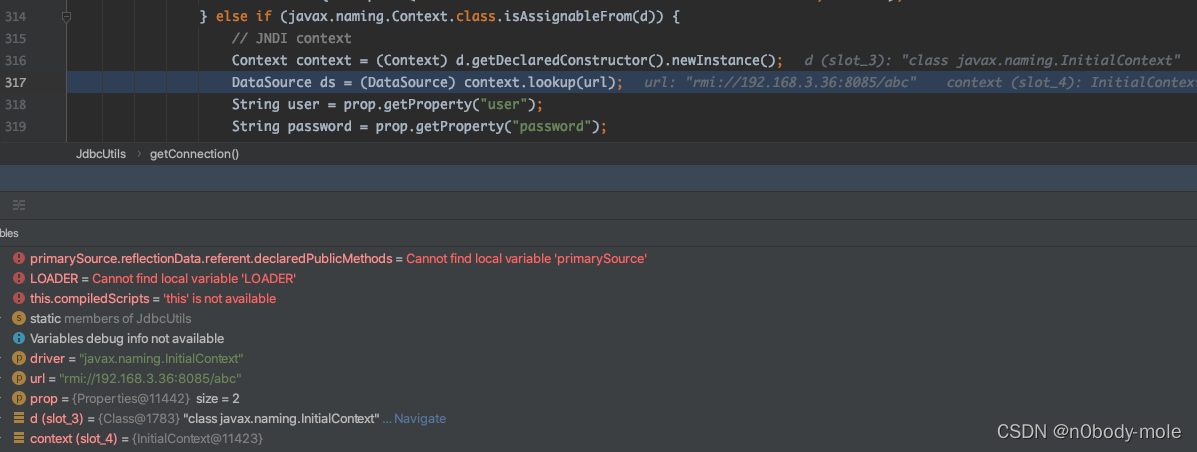This screenshot has height=452, width=1197.
Task: Click the parameter icon beside prop variable
Action: (19, 399)
